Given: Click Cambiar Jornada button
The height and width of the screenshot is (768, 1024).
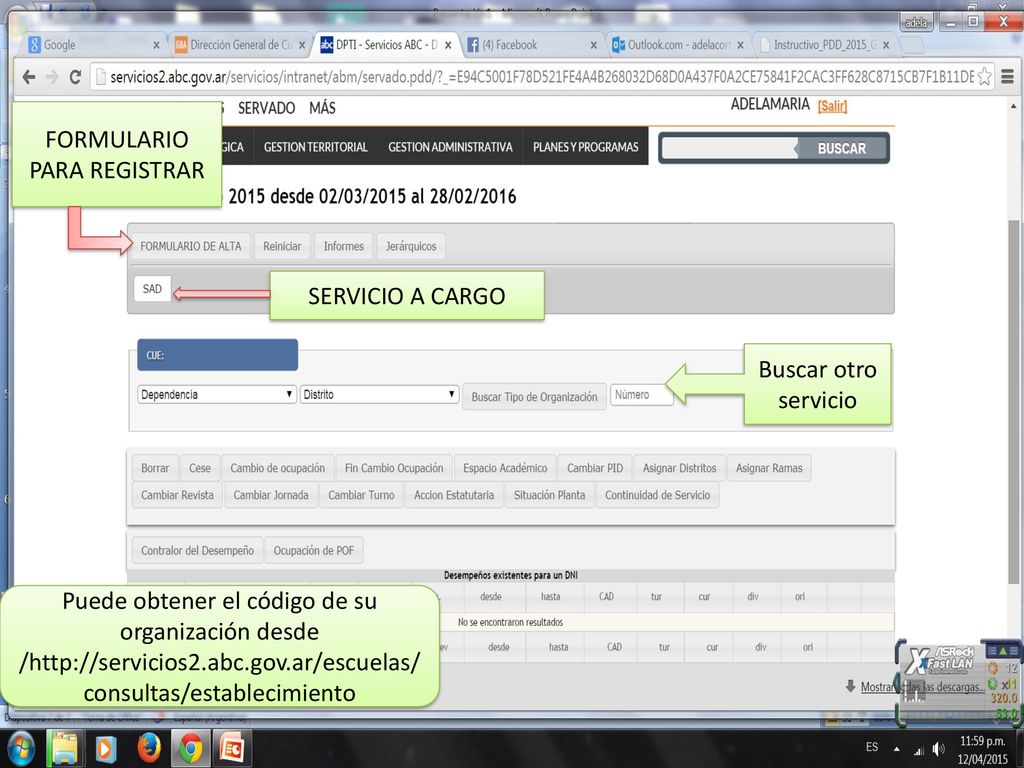Looking at the screenshot, I should (x=270, y=495).
